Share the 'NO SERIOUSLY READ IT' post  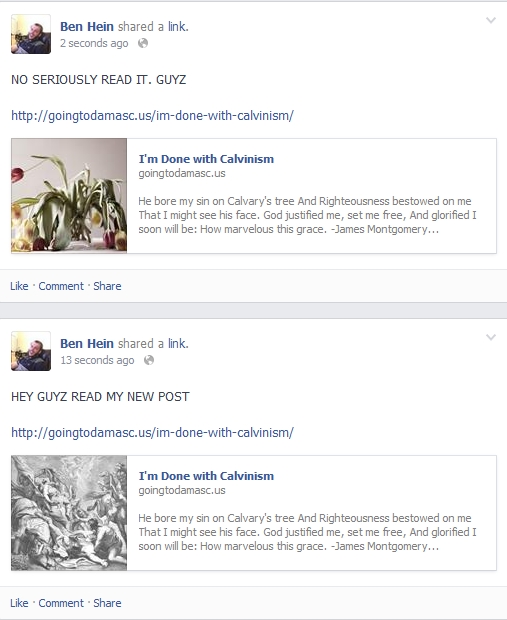point(107,286)
